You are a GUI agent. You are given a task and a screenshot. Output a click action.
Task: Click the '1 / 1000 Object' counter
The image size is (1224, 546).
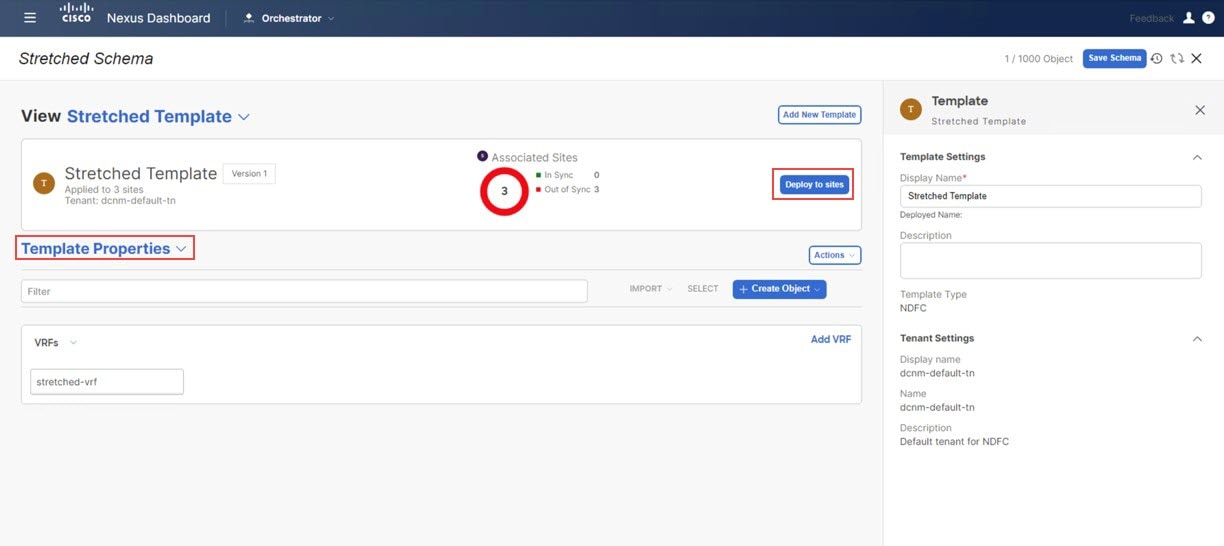1038,59
